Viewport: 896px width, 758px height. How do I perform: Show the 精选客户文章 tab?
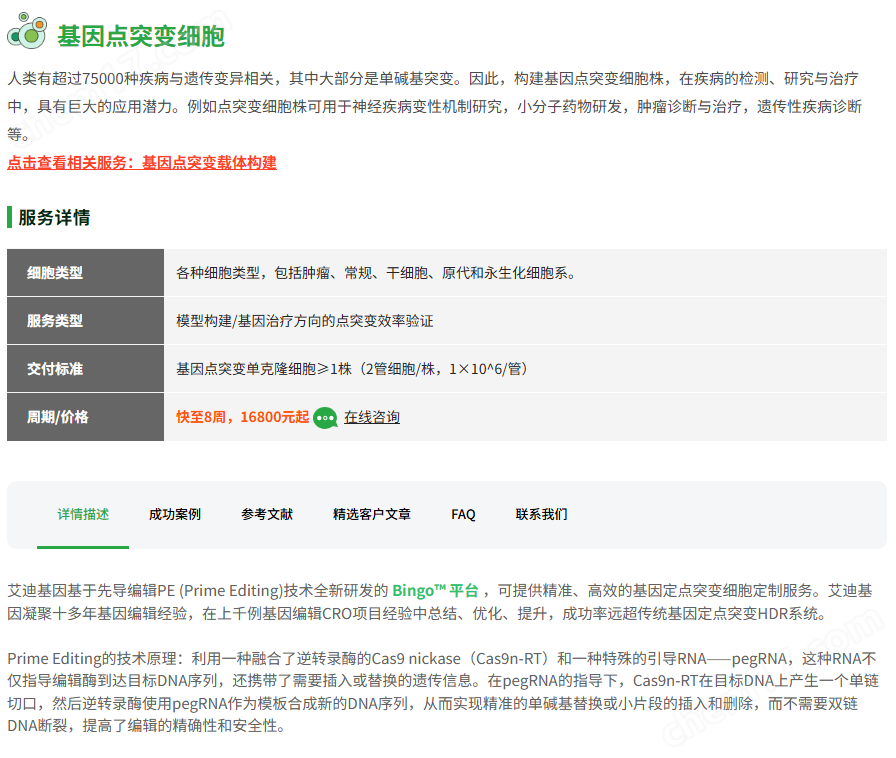[x=372, y=514]
